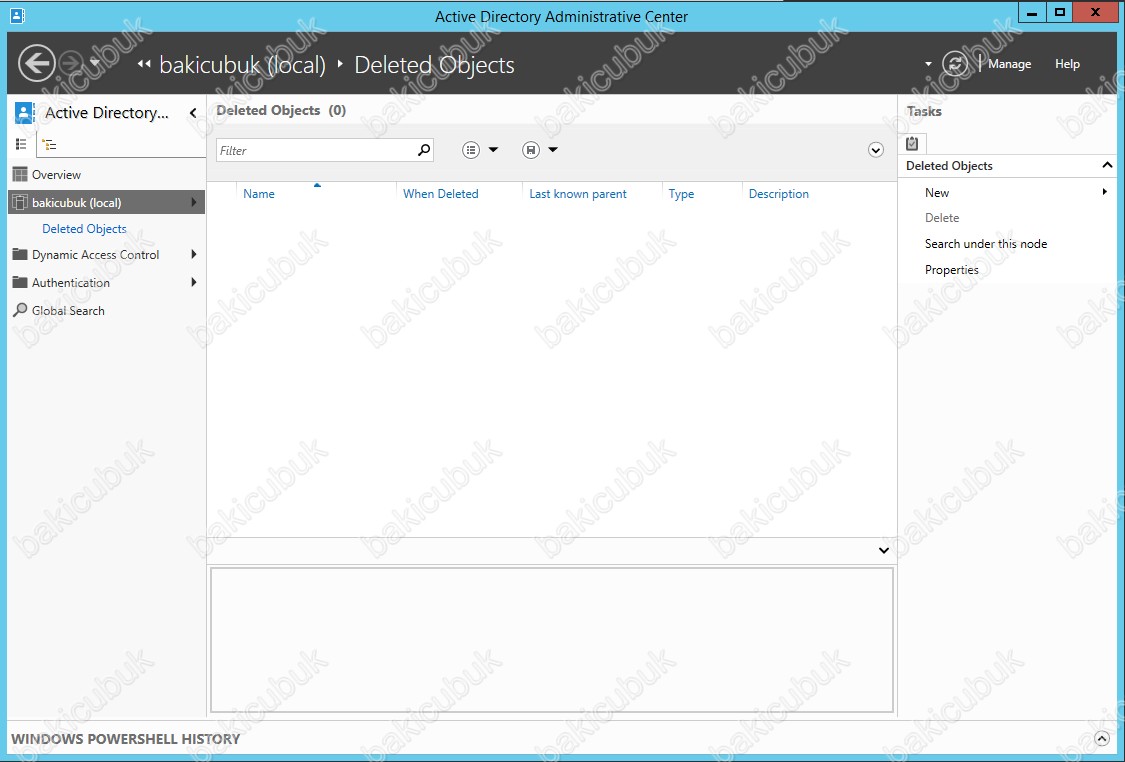Screen dimensions: 1125x762
Task: Click the magnifier icon in Filter box
Action: point(424,149)
